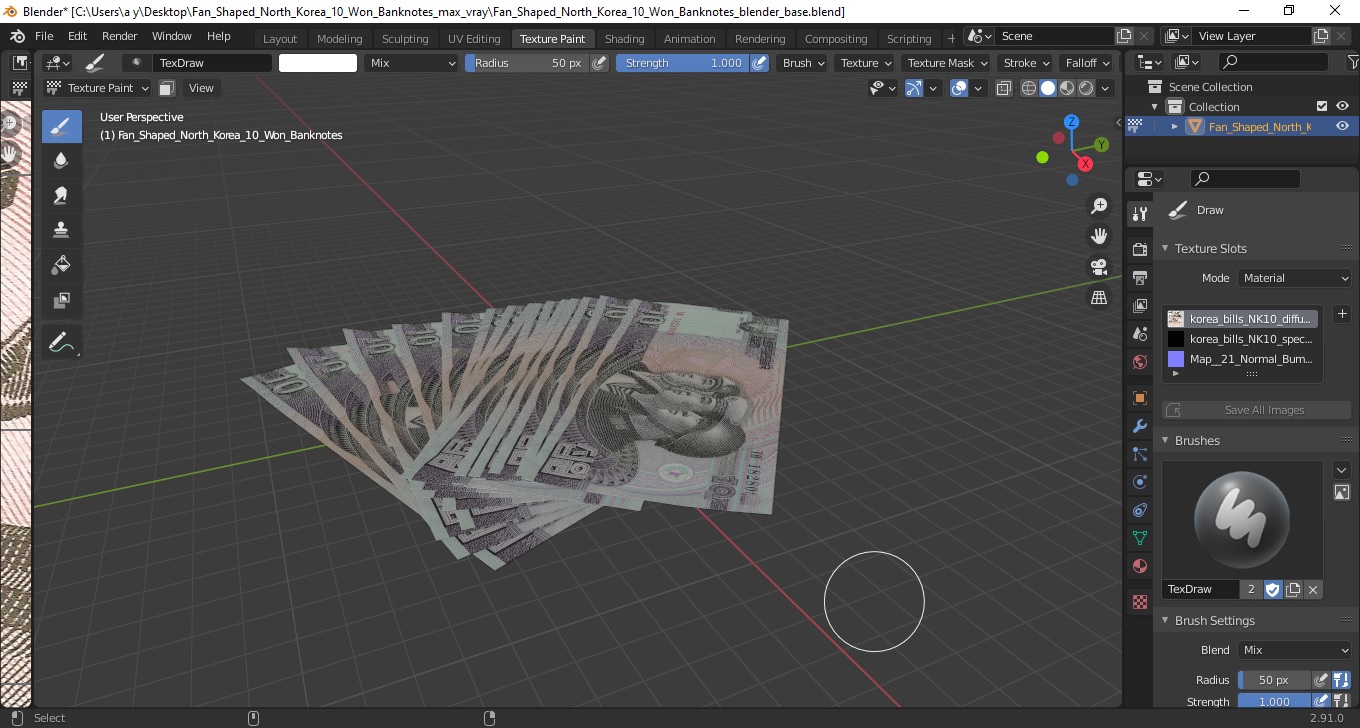Open View Layer properties tab
This screenshot has height=728, width=1360.
(1139, 305)
